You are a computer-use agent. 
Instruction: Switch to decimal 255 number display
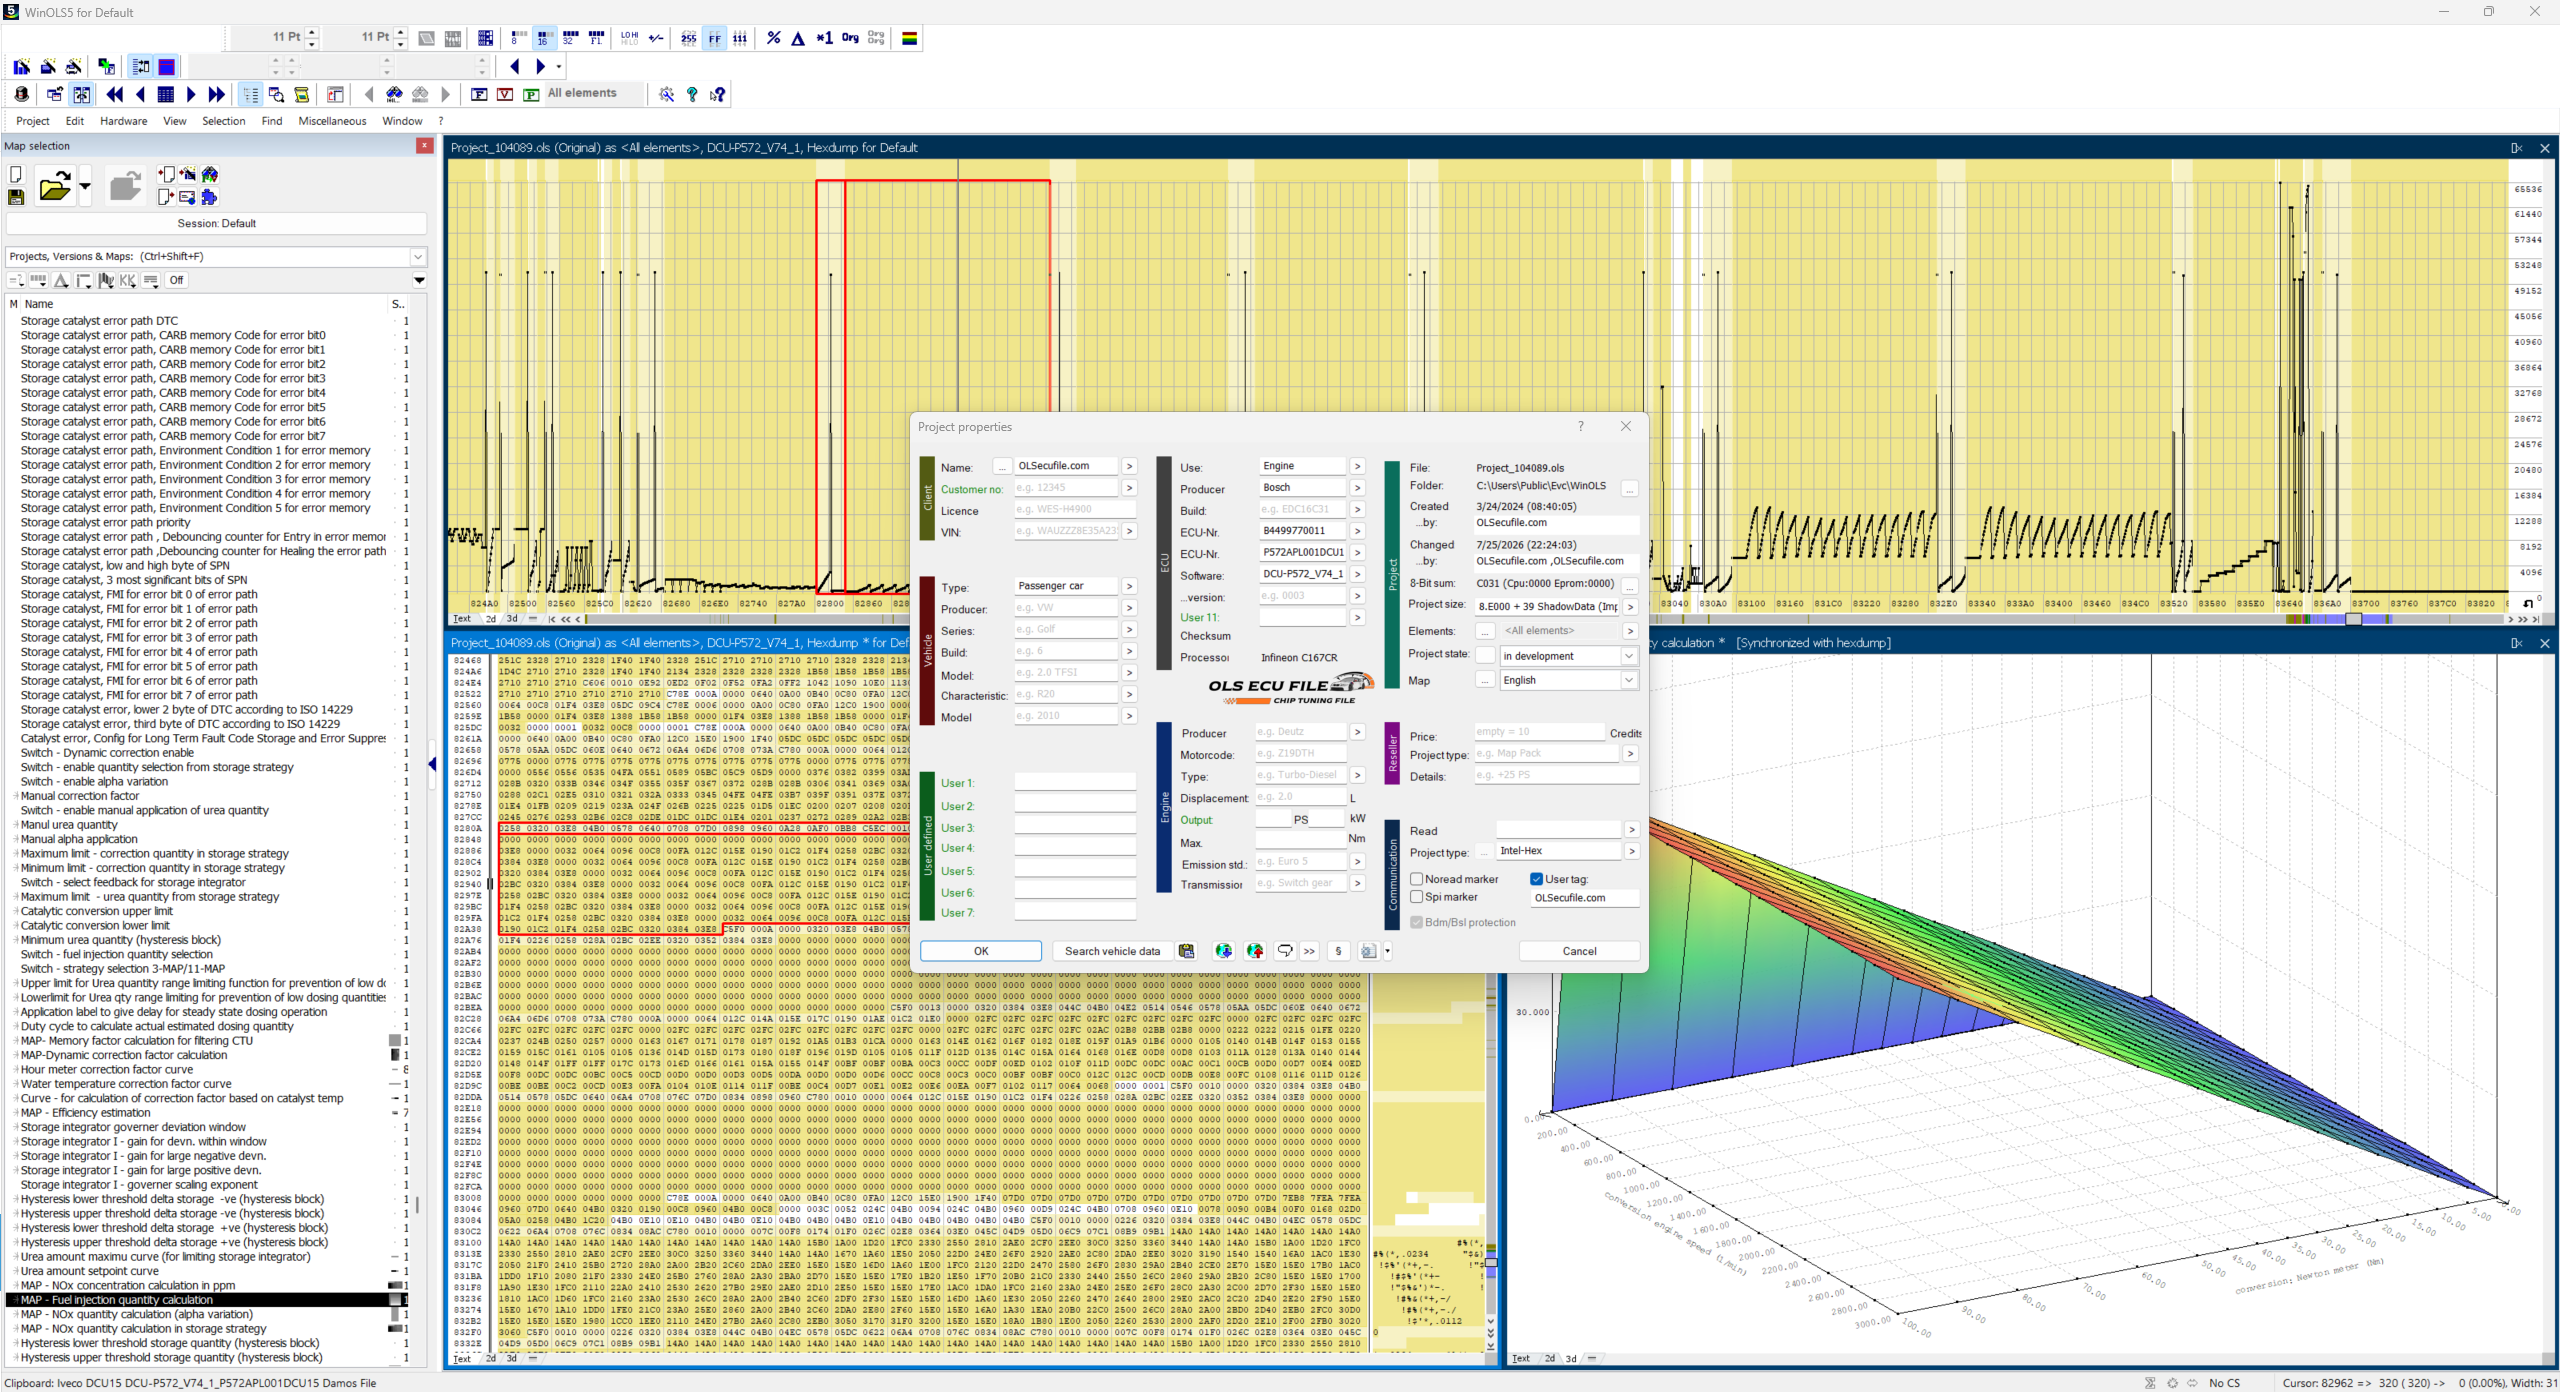pos(688,38)
